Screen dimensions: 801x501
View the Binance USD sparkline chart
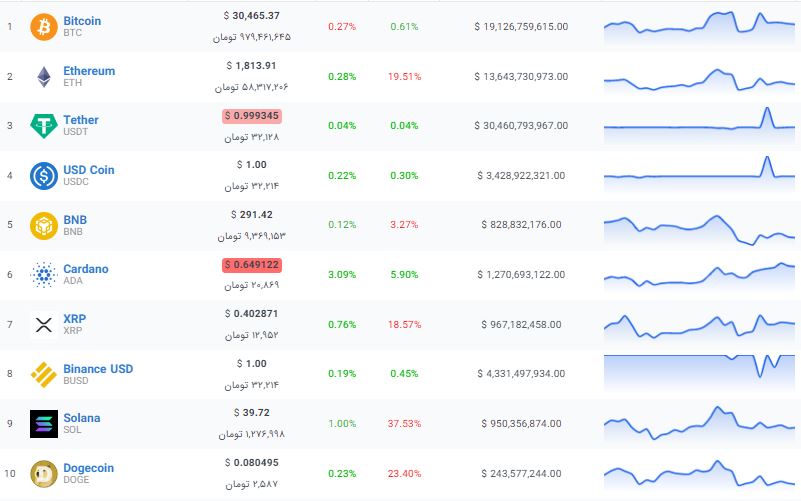(x=699, y=373)
